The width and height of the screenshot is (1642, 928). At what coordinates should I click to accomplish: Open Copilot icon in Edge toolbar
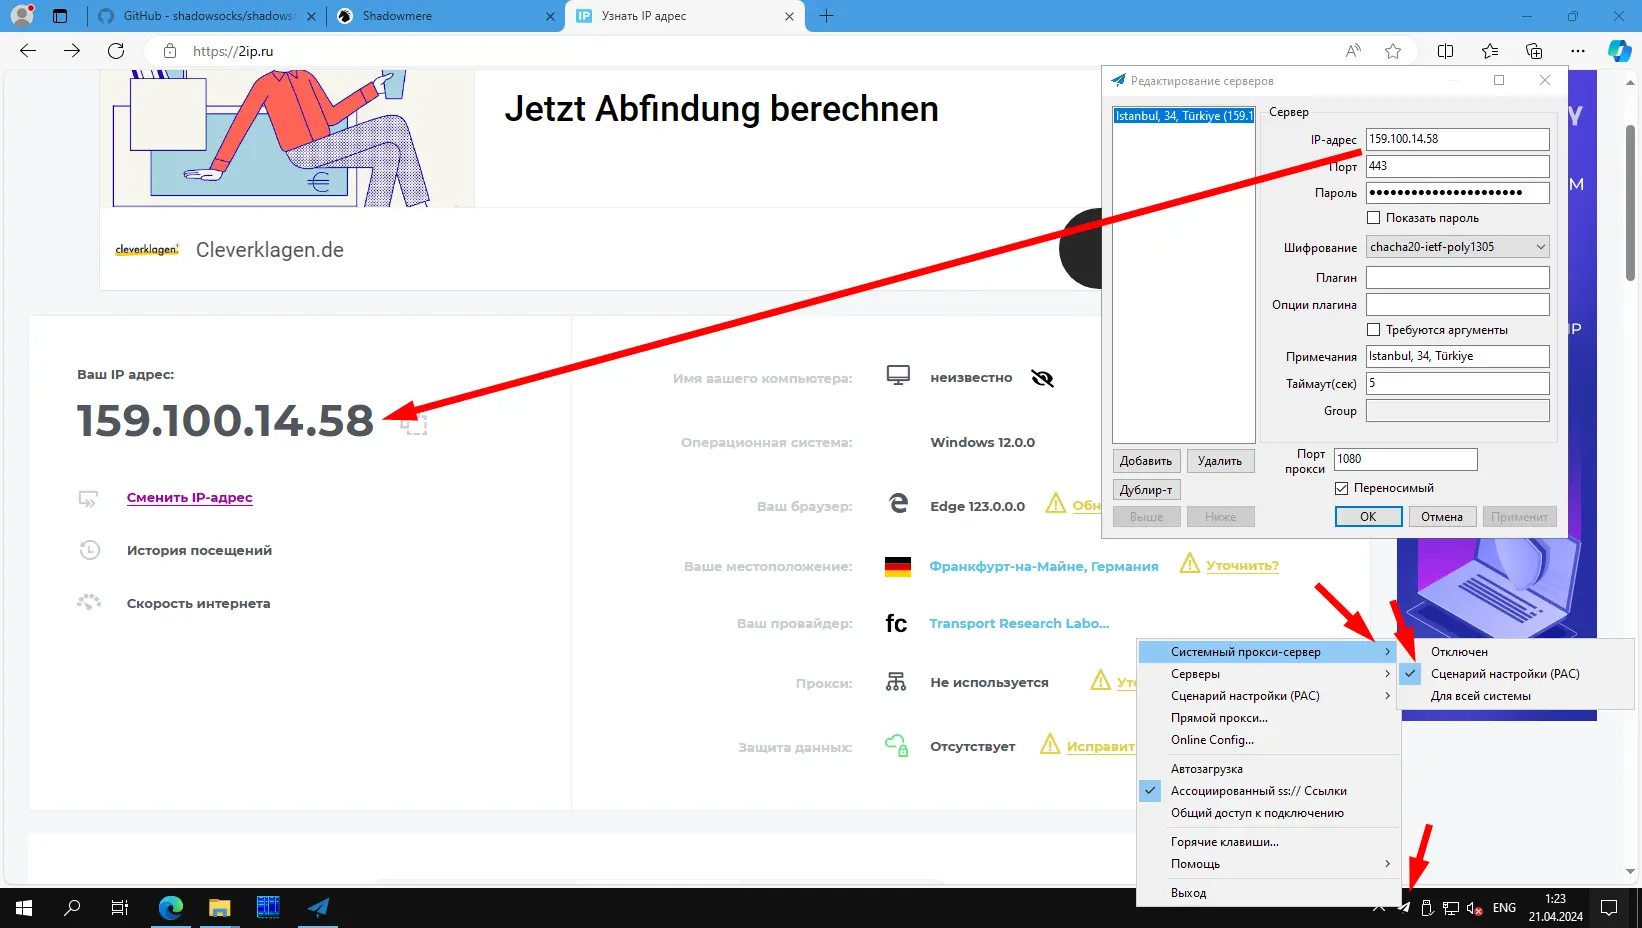pos(1619,51)
